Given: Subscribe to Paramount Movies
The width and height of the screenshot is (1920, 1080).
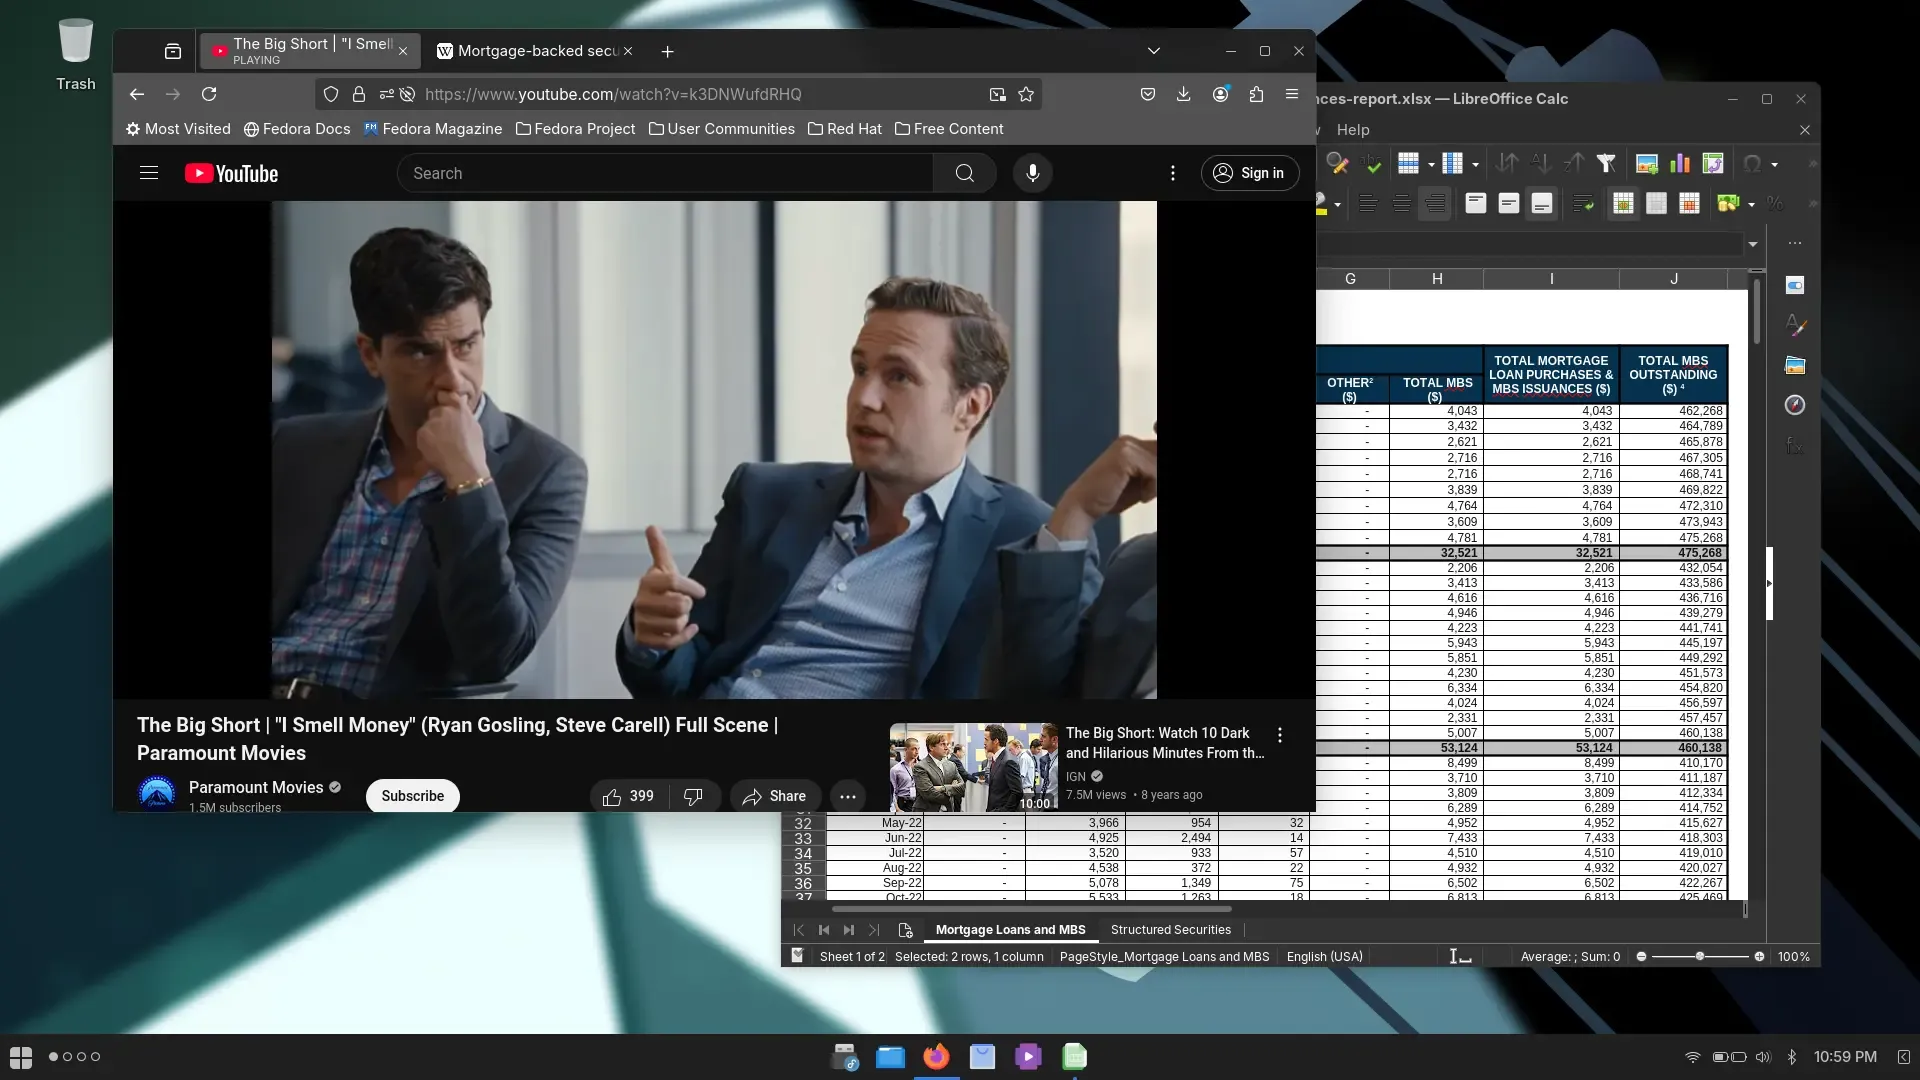Looking at the screenshot, I should click(x=412, y=796).
